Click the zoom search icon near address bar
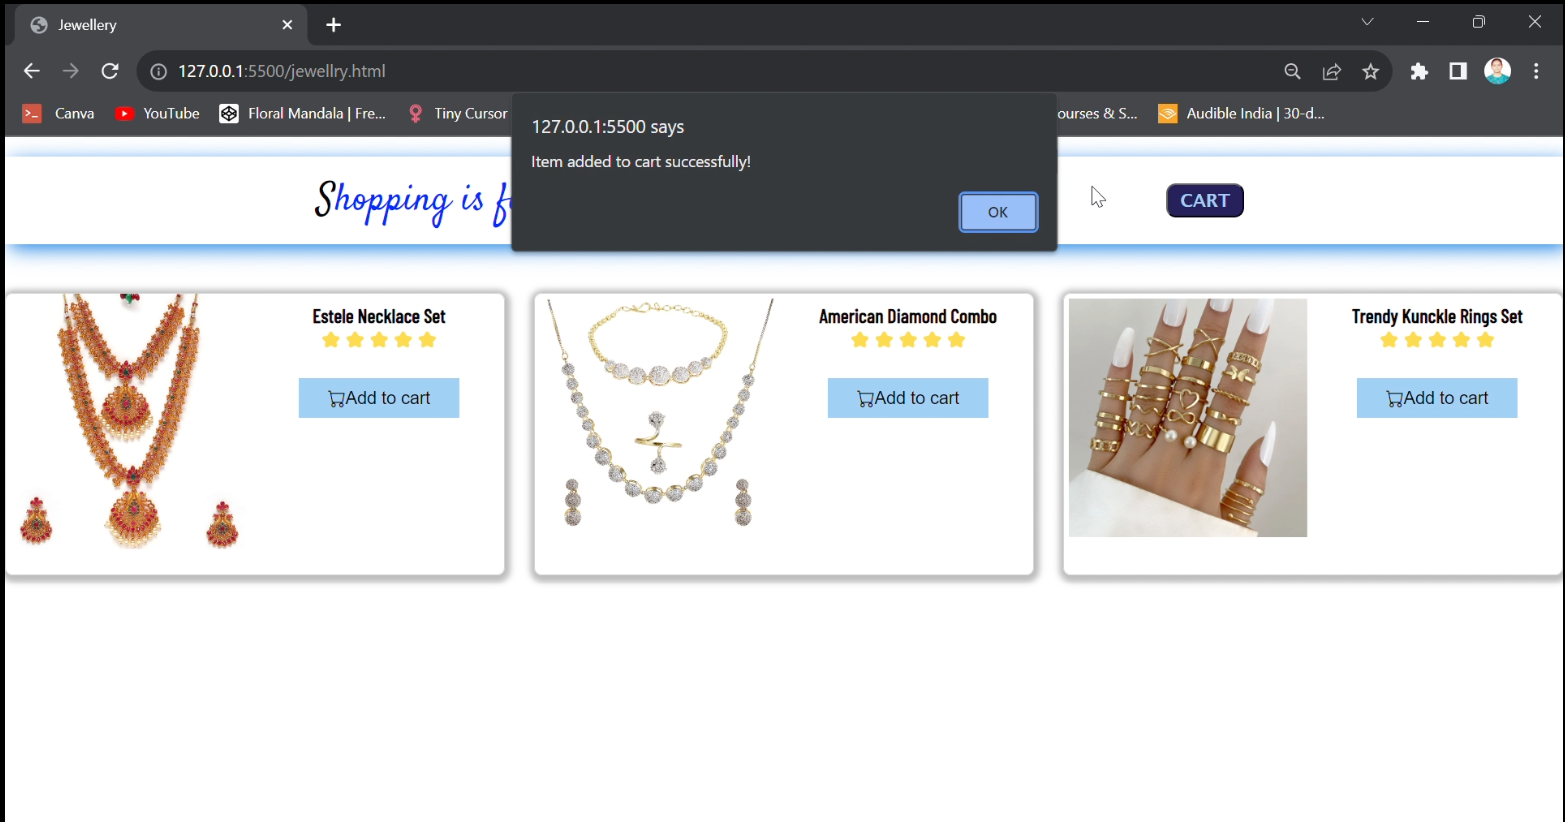 (x=1292, y=71)
